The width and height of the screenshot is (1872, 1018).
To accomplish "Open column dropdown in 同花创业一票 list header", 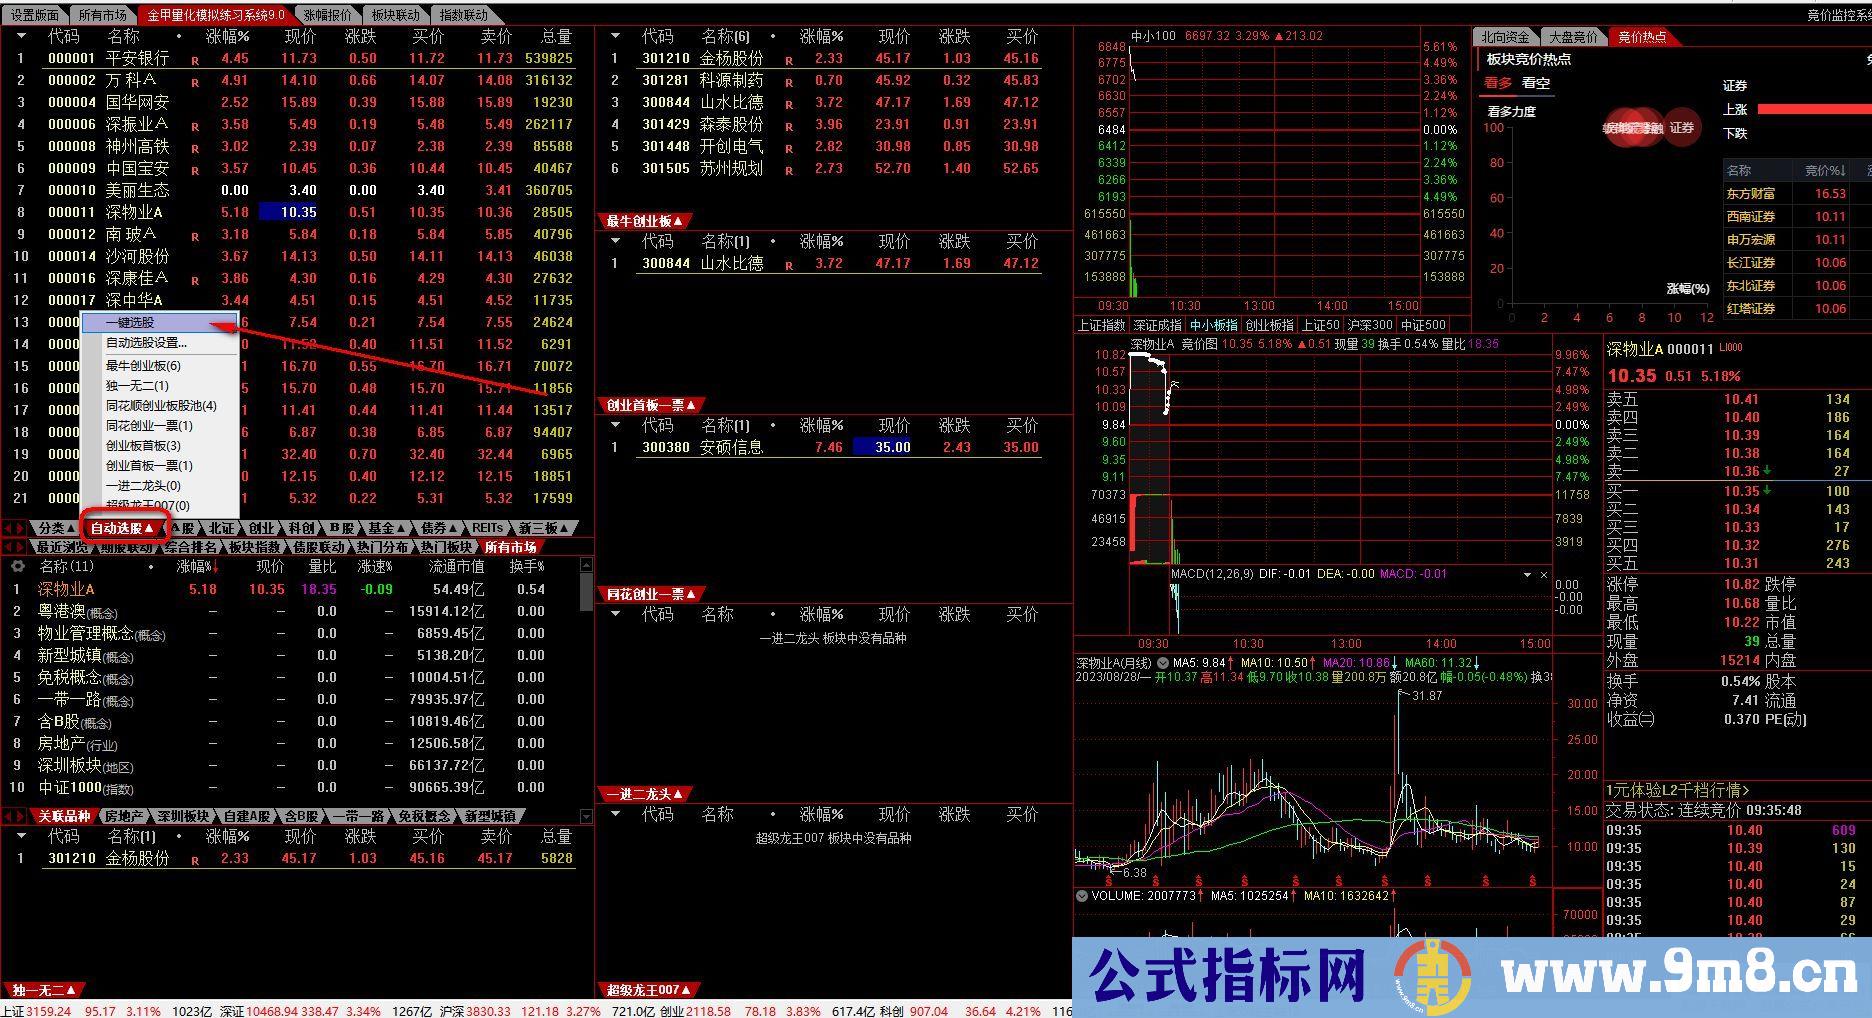I will (615, 614).
